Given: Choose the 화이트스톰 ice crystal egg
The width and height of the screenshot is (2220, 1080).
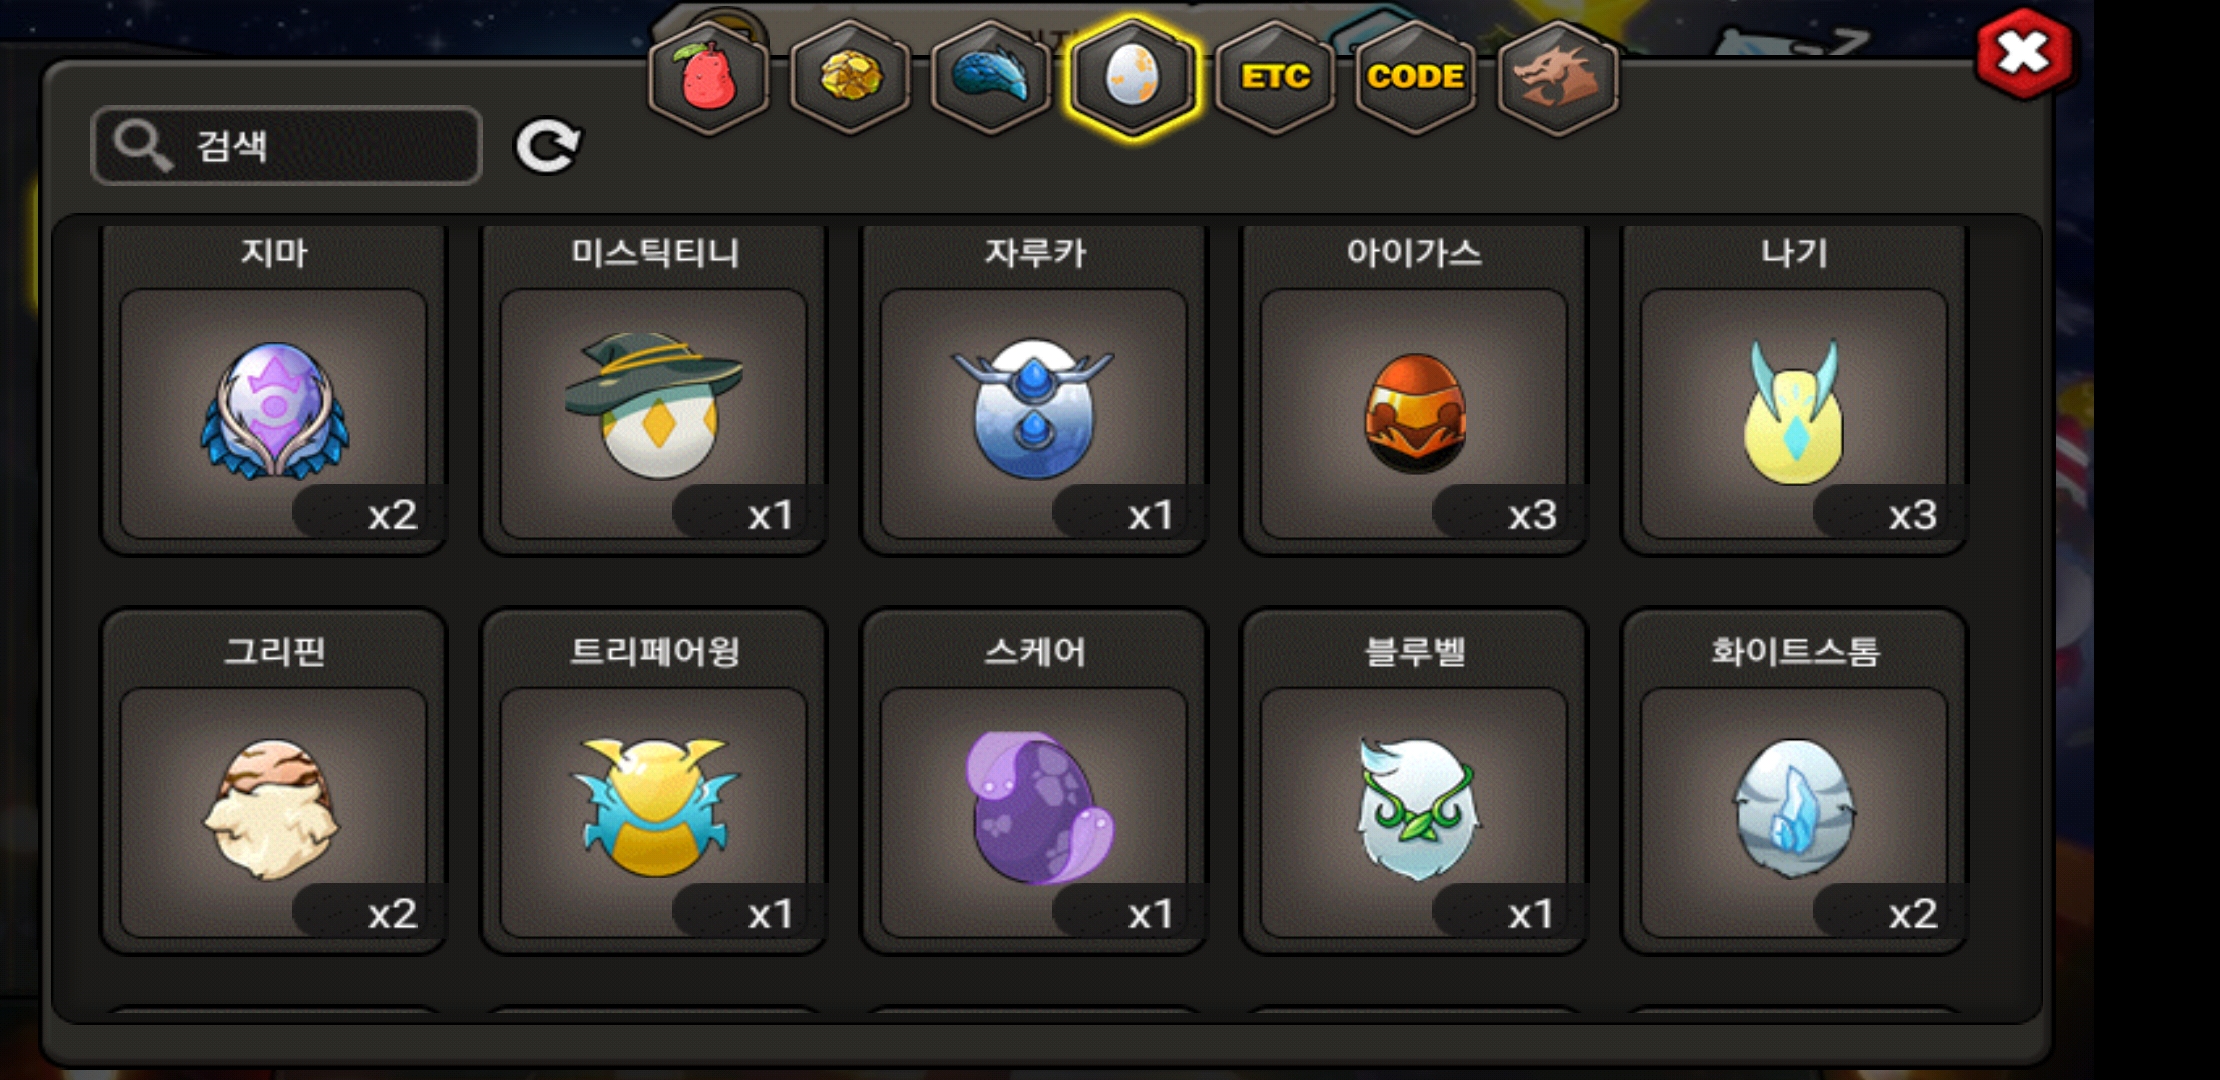Looking at the screenshot, I should tap(1794, 782).
